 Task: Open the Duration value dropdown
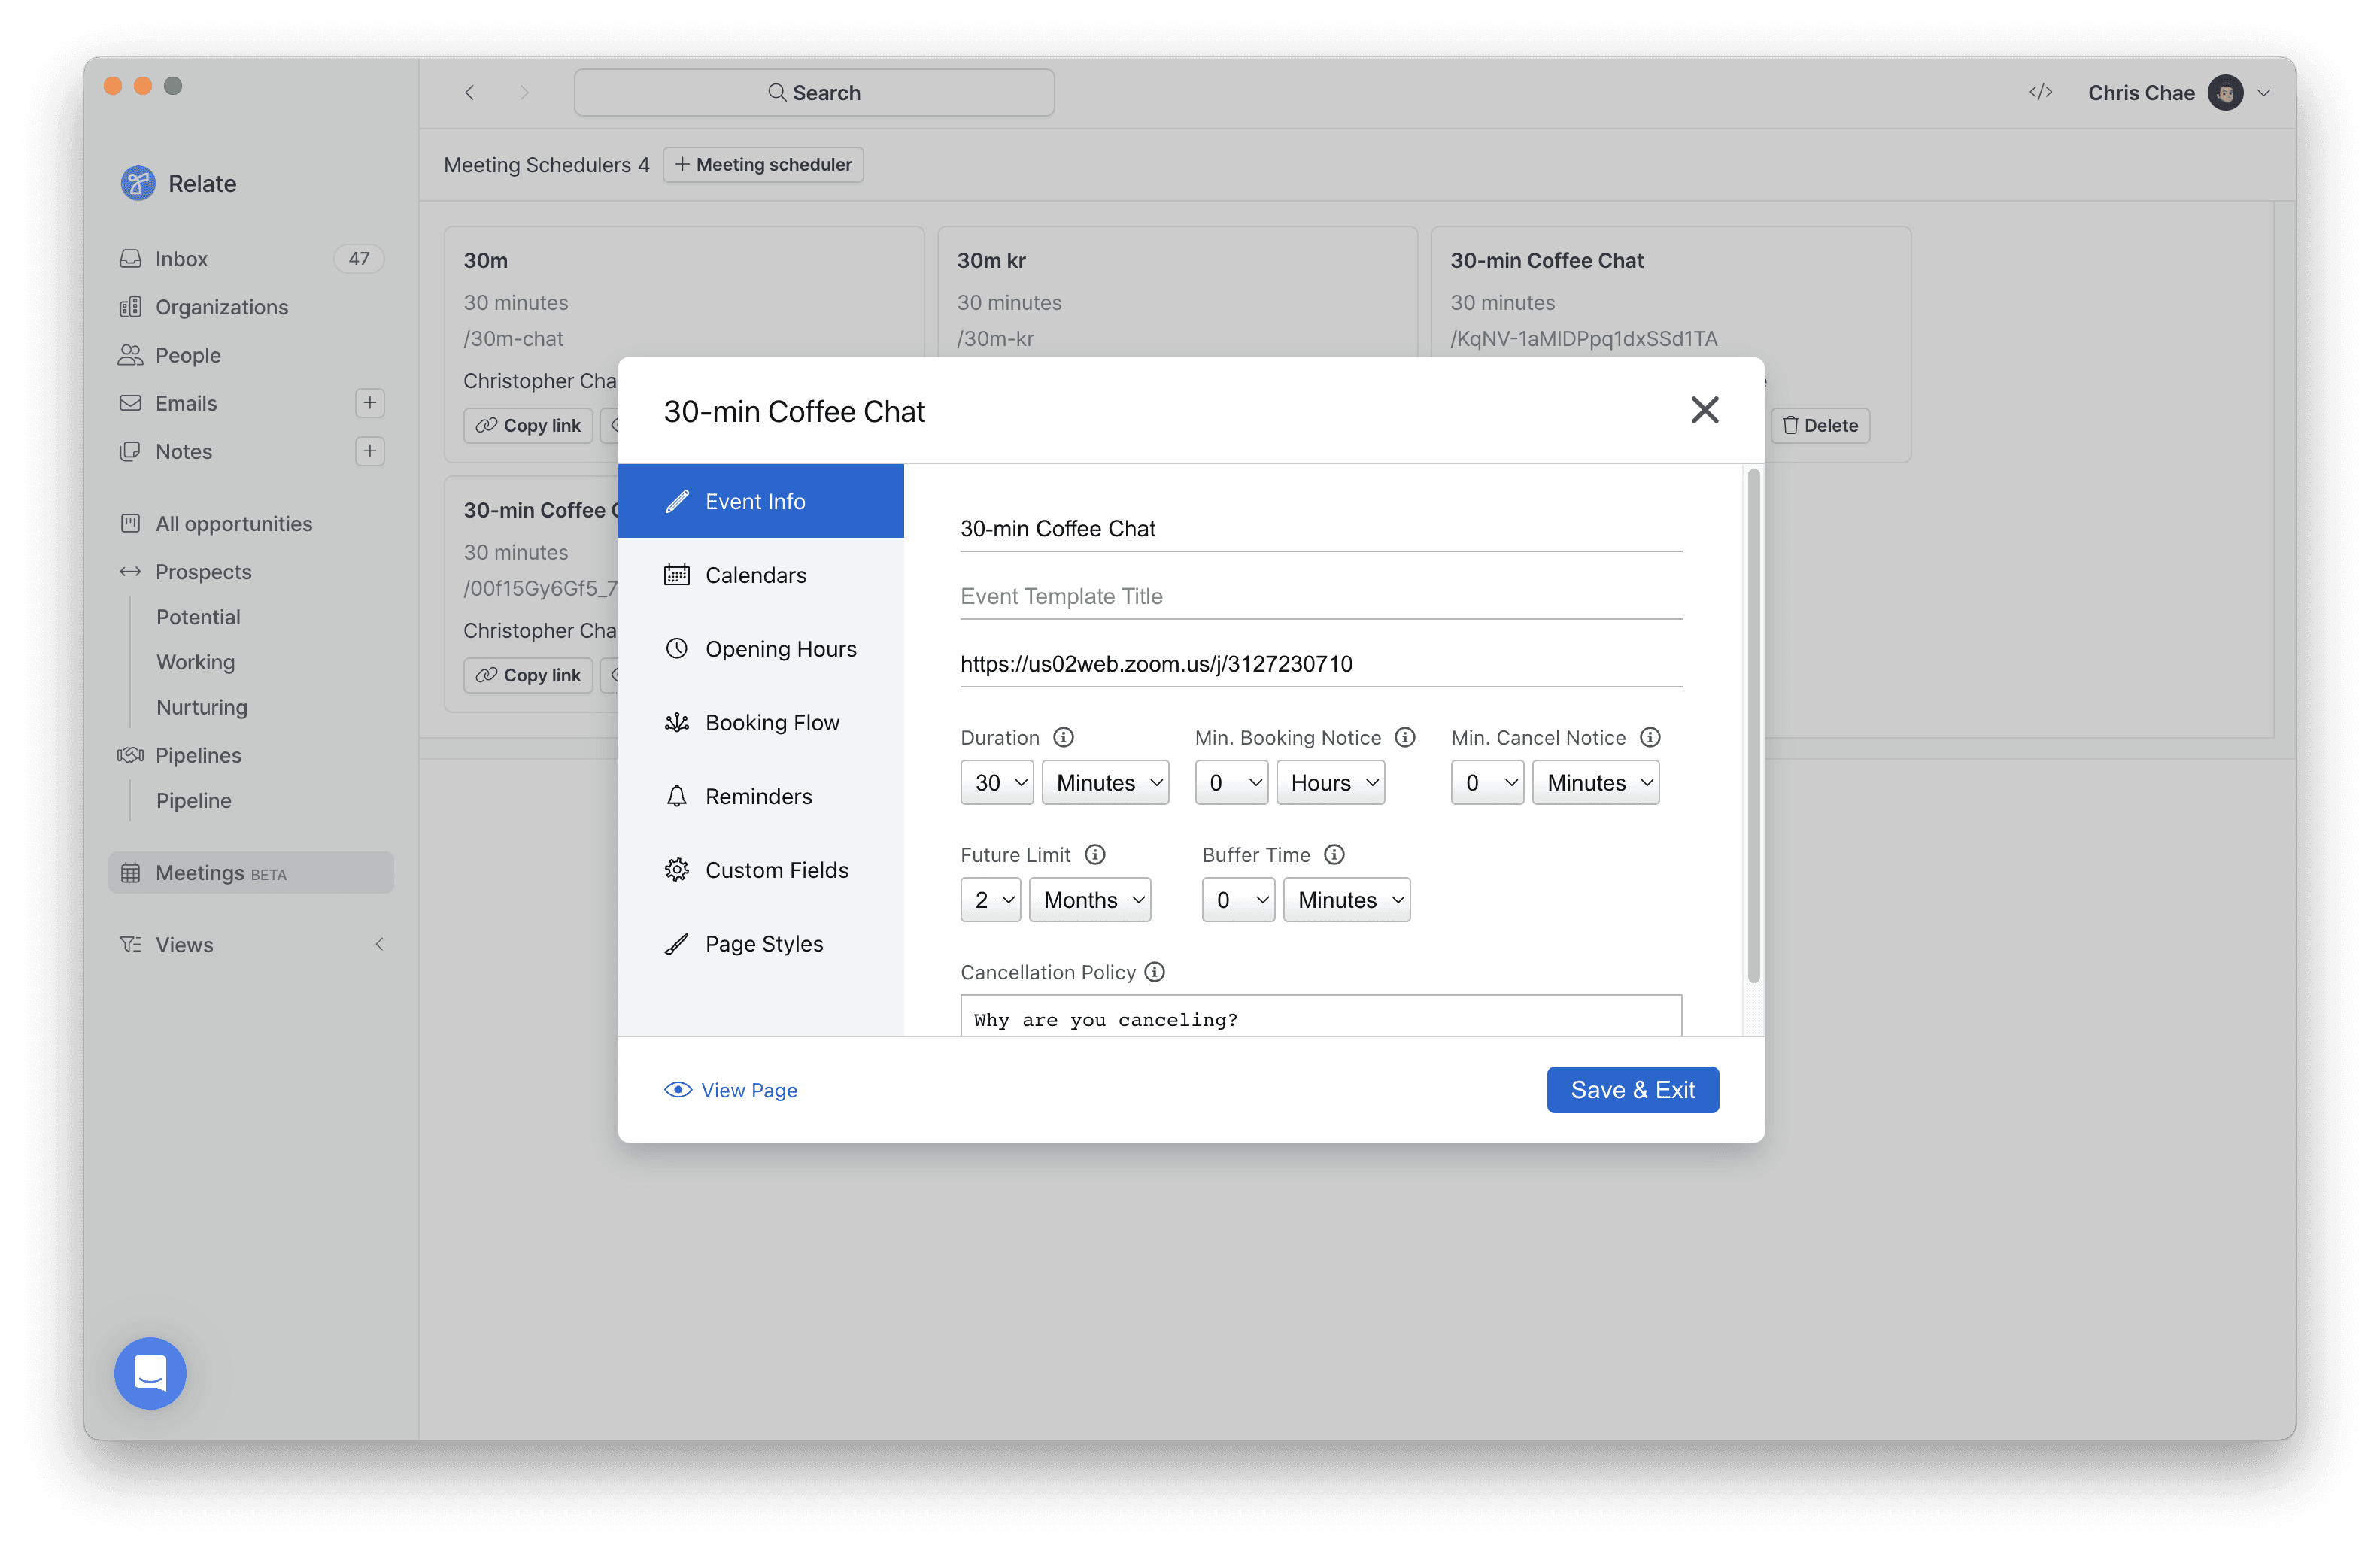[997, 782]
